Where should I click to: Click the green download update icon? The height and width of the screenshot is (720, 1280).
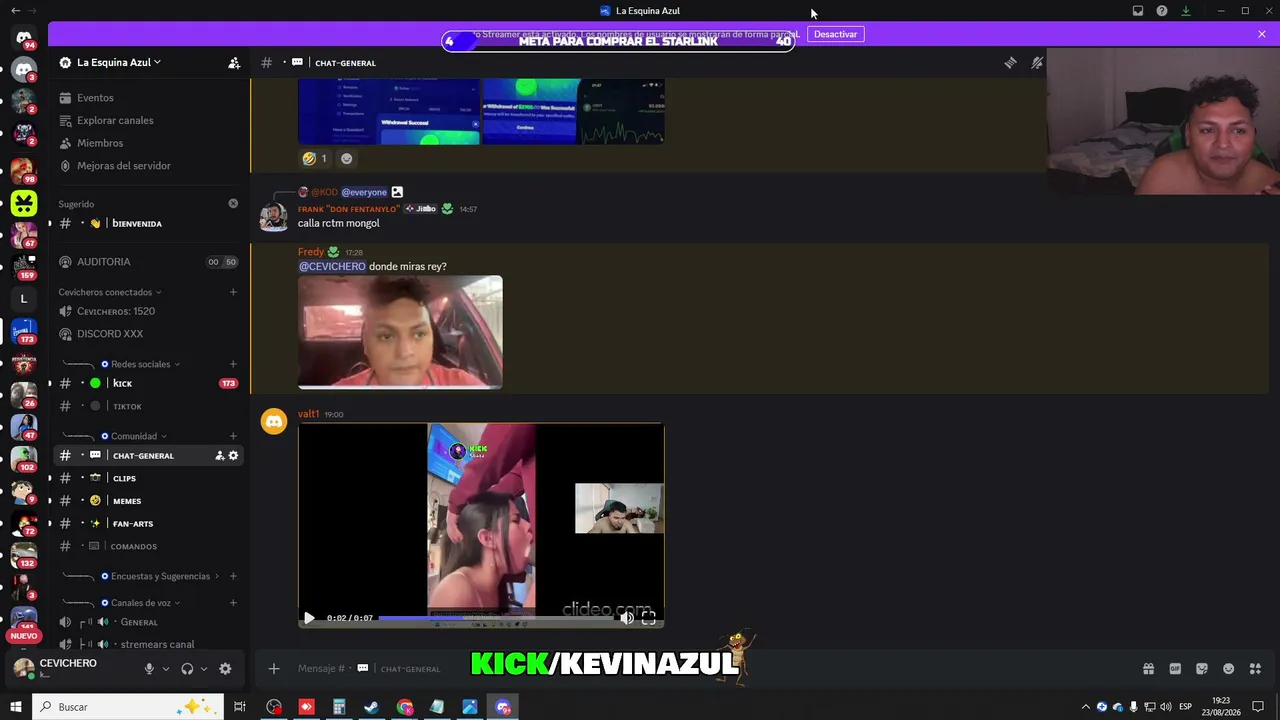coord(1186,11)
